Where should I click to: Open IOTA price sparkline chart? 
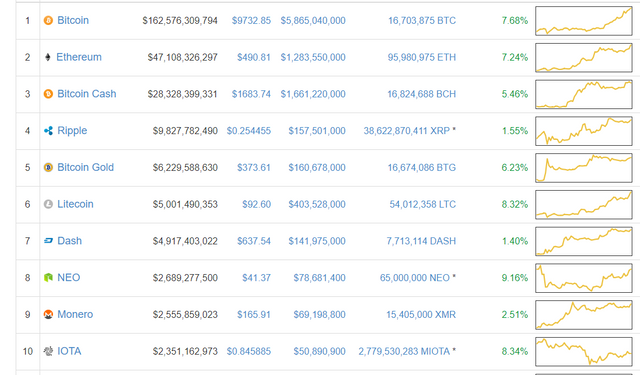point(584,351)
